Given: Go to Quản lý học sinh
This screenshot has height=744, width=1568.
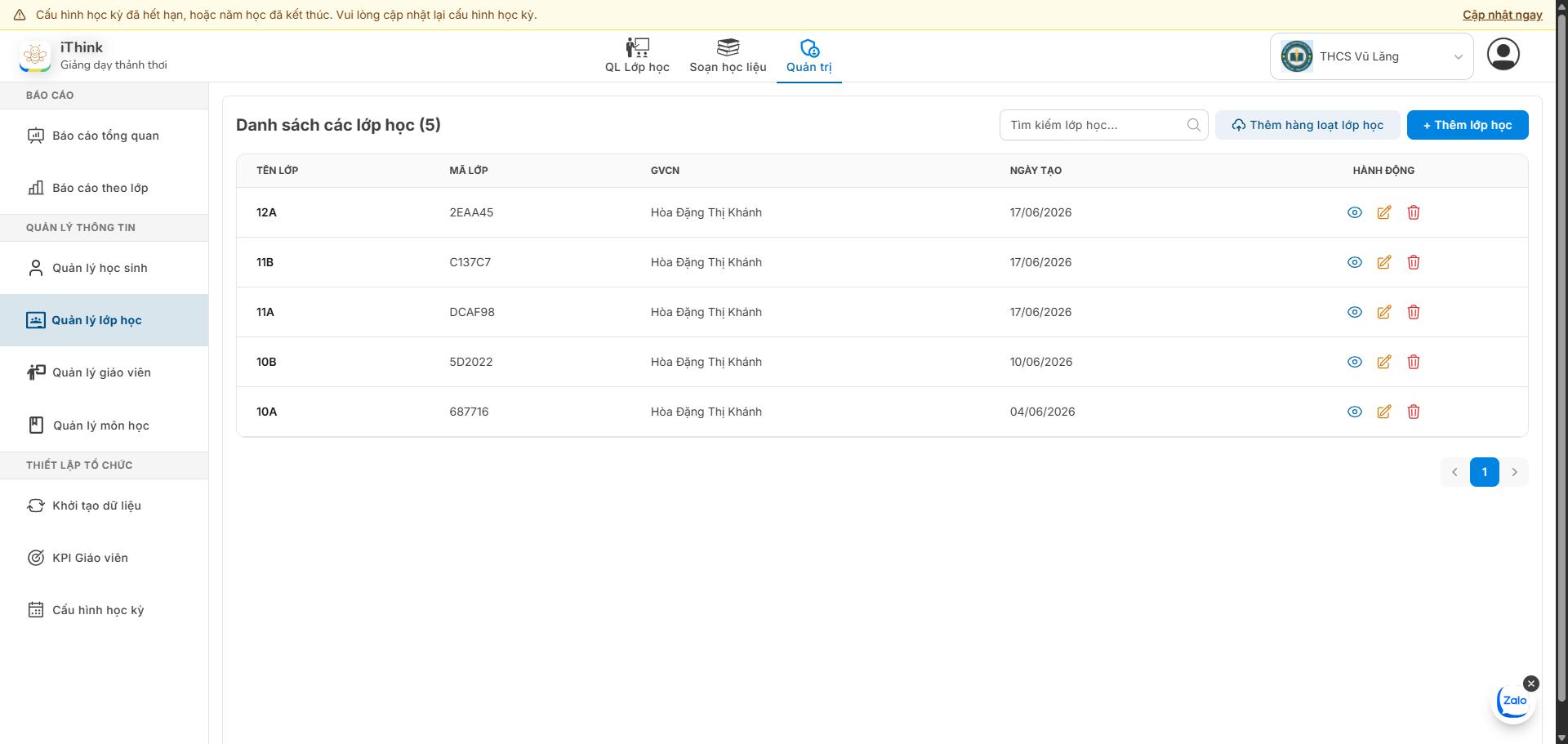Looking at the screenshot, I should point(104,268).
